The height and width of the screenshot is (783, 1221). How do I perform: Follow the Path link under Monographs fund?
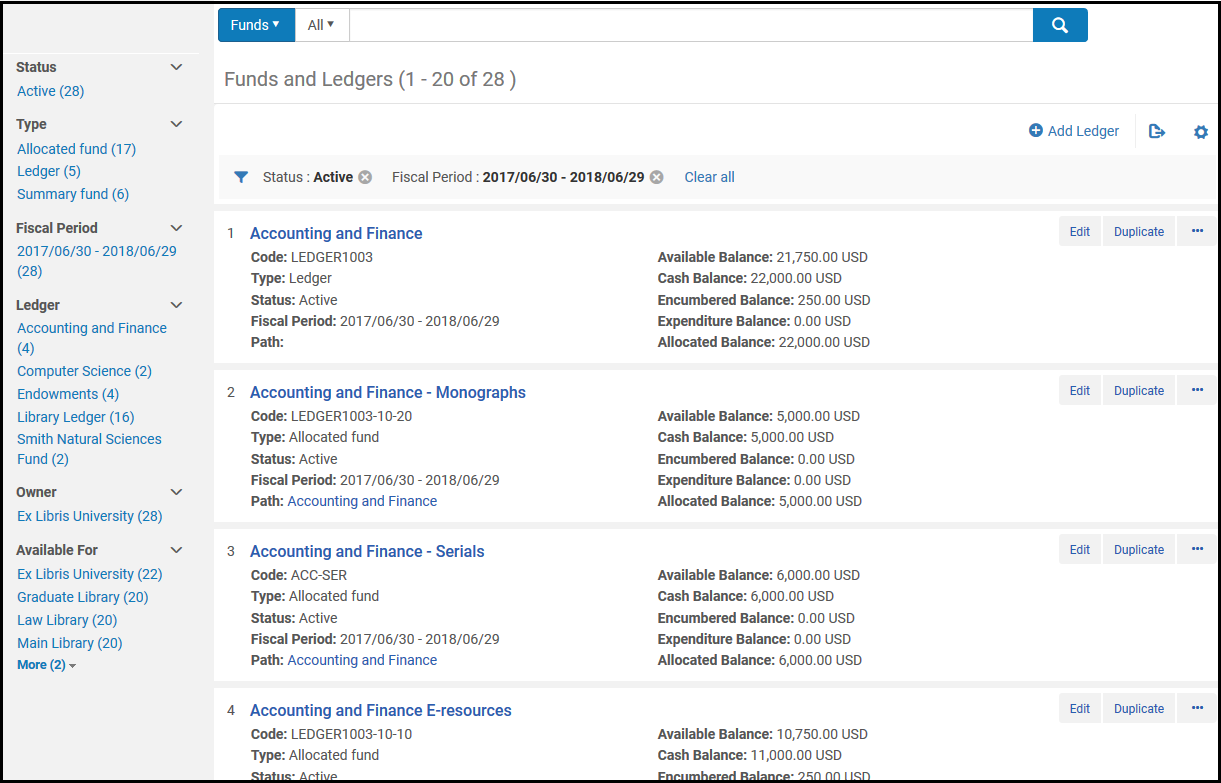[x=362, y=501]
